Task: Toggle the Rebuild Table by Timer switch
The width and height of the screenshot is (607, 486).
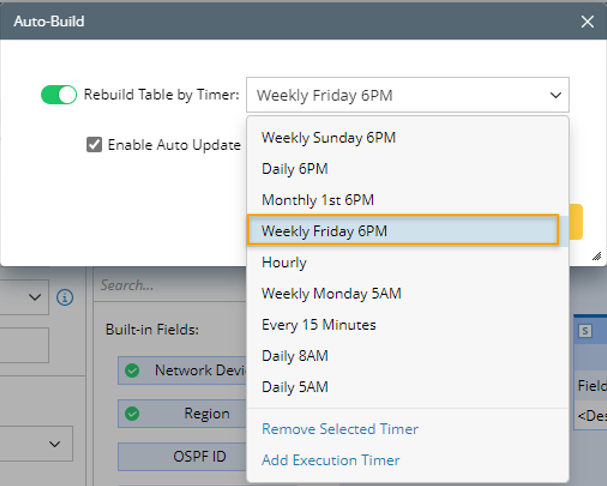Action: point(58,95)
